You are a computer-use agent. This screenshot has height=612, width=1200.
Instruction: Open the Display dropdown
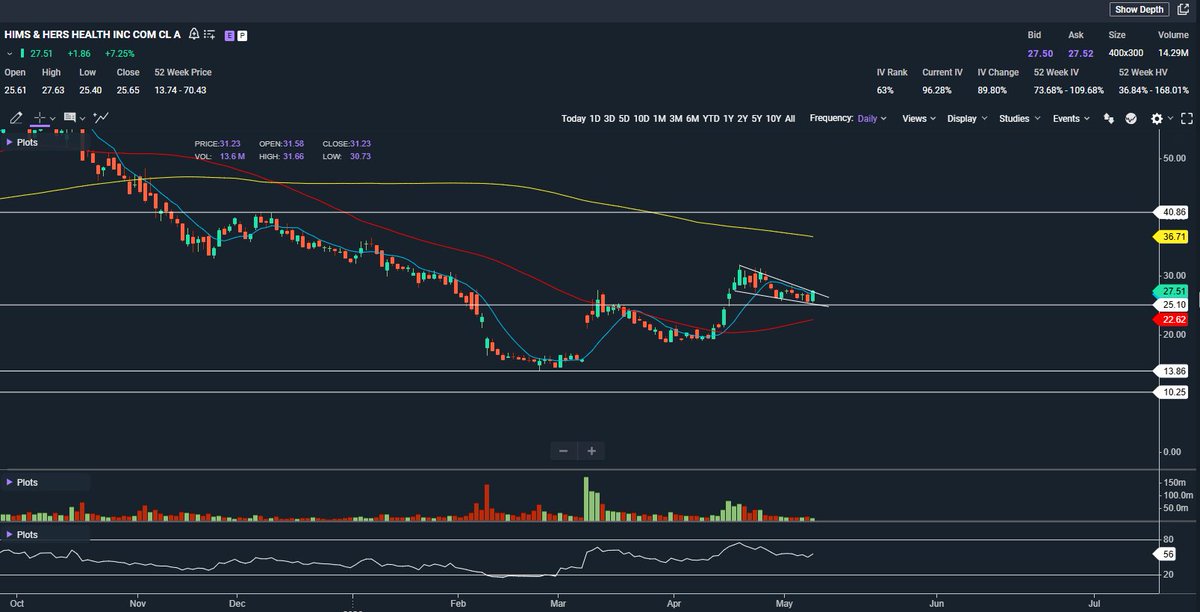[x=967, y=118]
